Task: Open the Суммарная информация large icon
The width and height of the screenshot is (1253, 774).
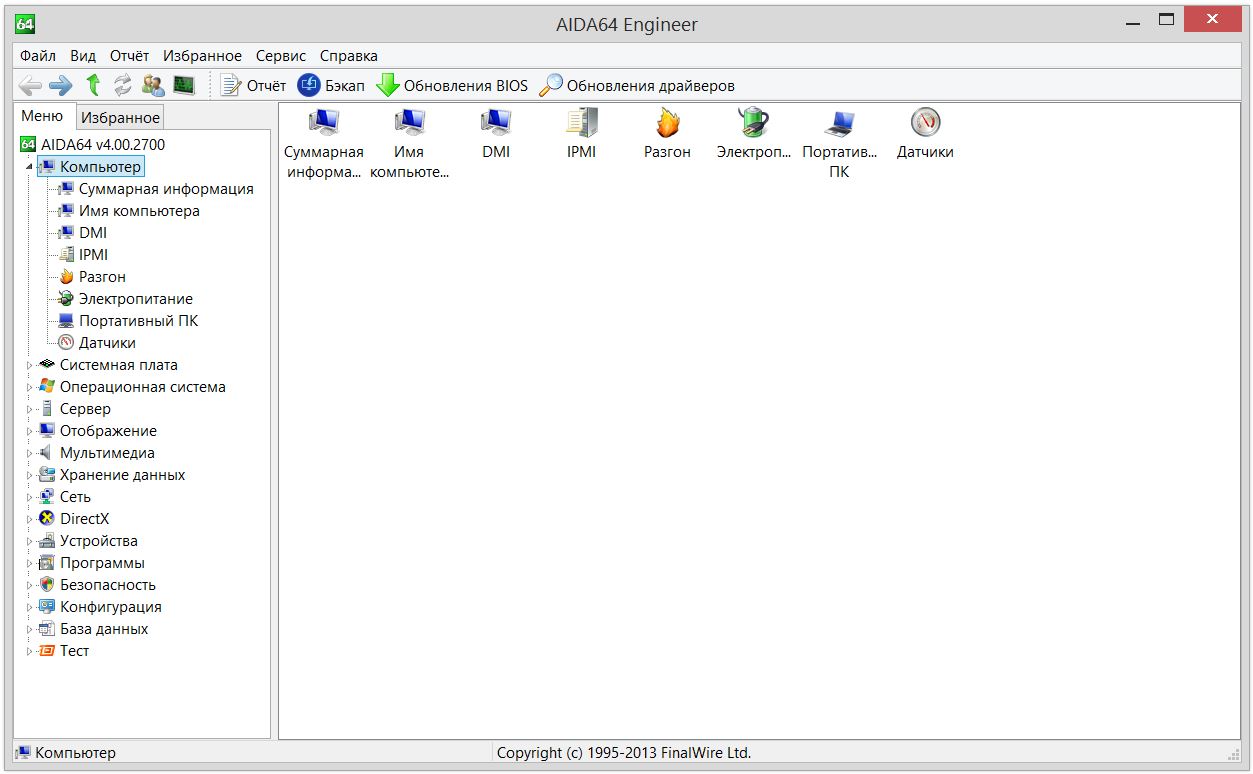Action: (x=324, y=143)
